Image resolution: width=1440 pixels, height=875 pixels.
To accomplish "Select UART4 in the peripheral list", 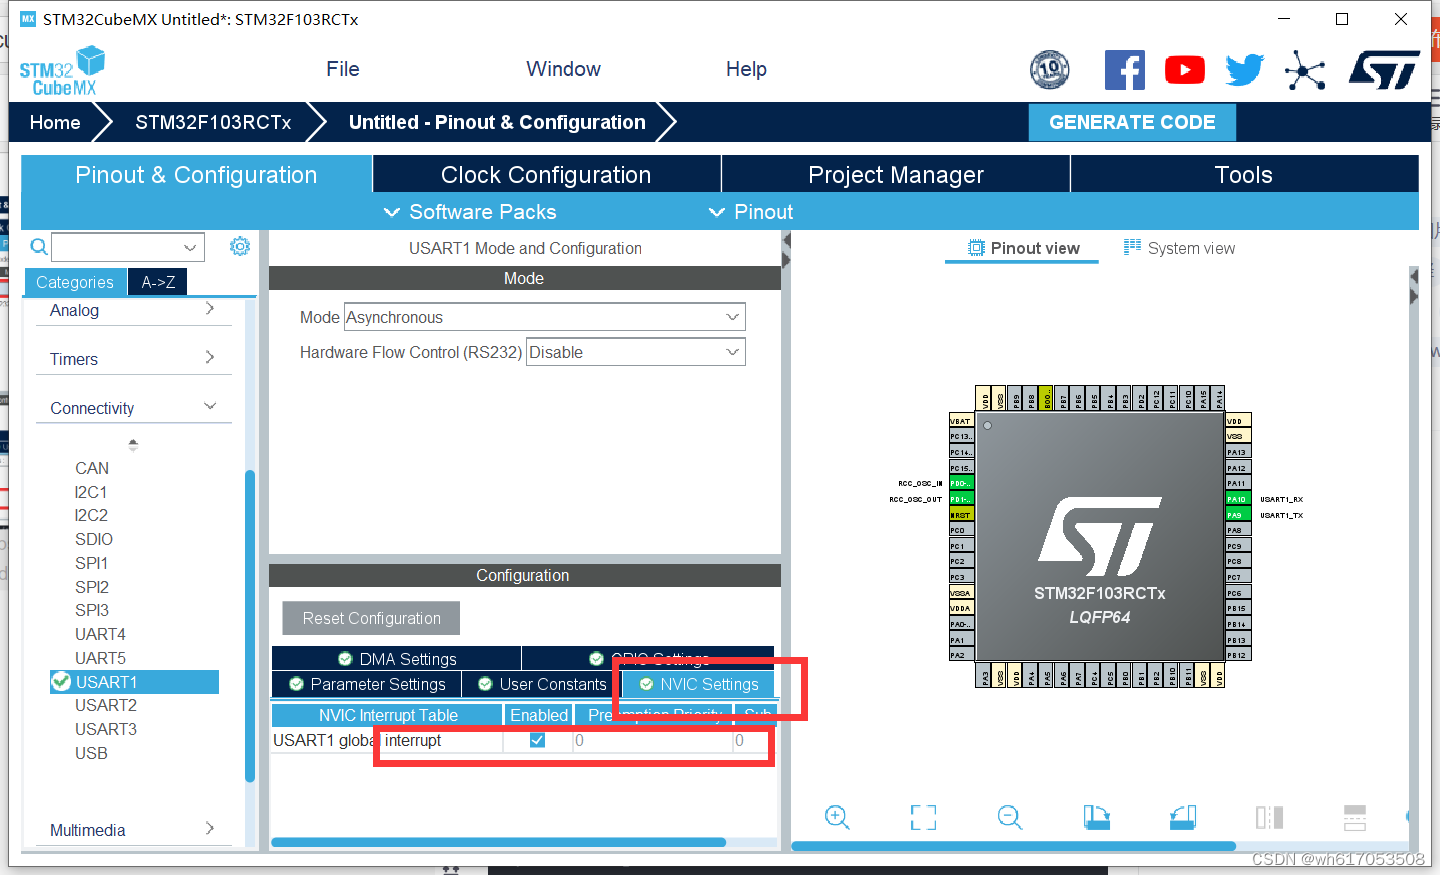I will click(x=100, y=634).
